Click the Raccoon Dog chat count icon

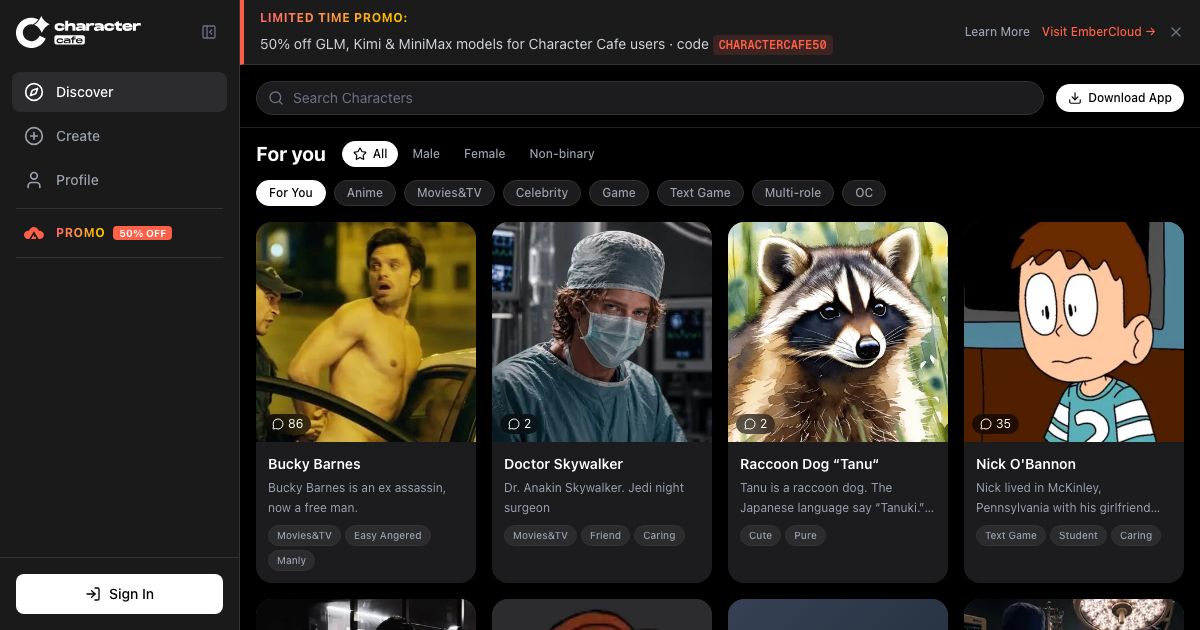tap(750, 424)
